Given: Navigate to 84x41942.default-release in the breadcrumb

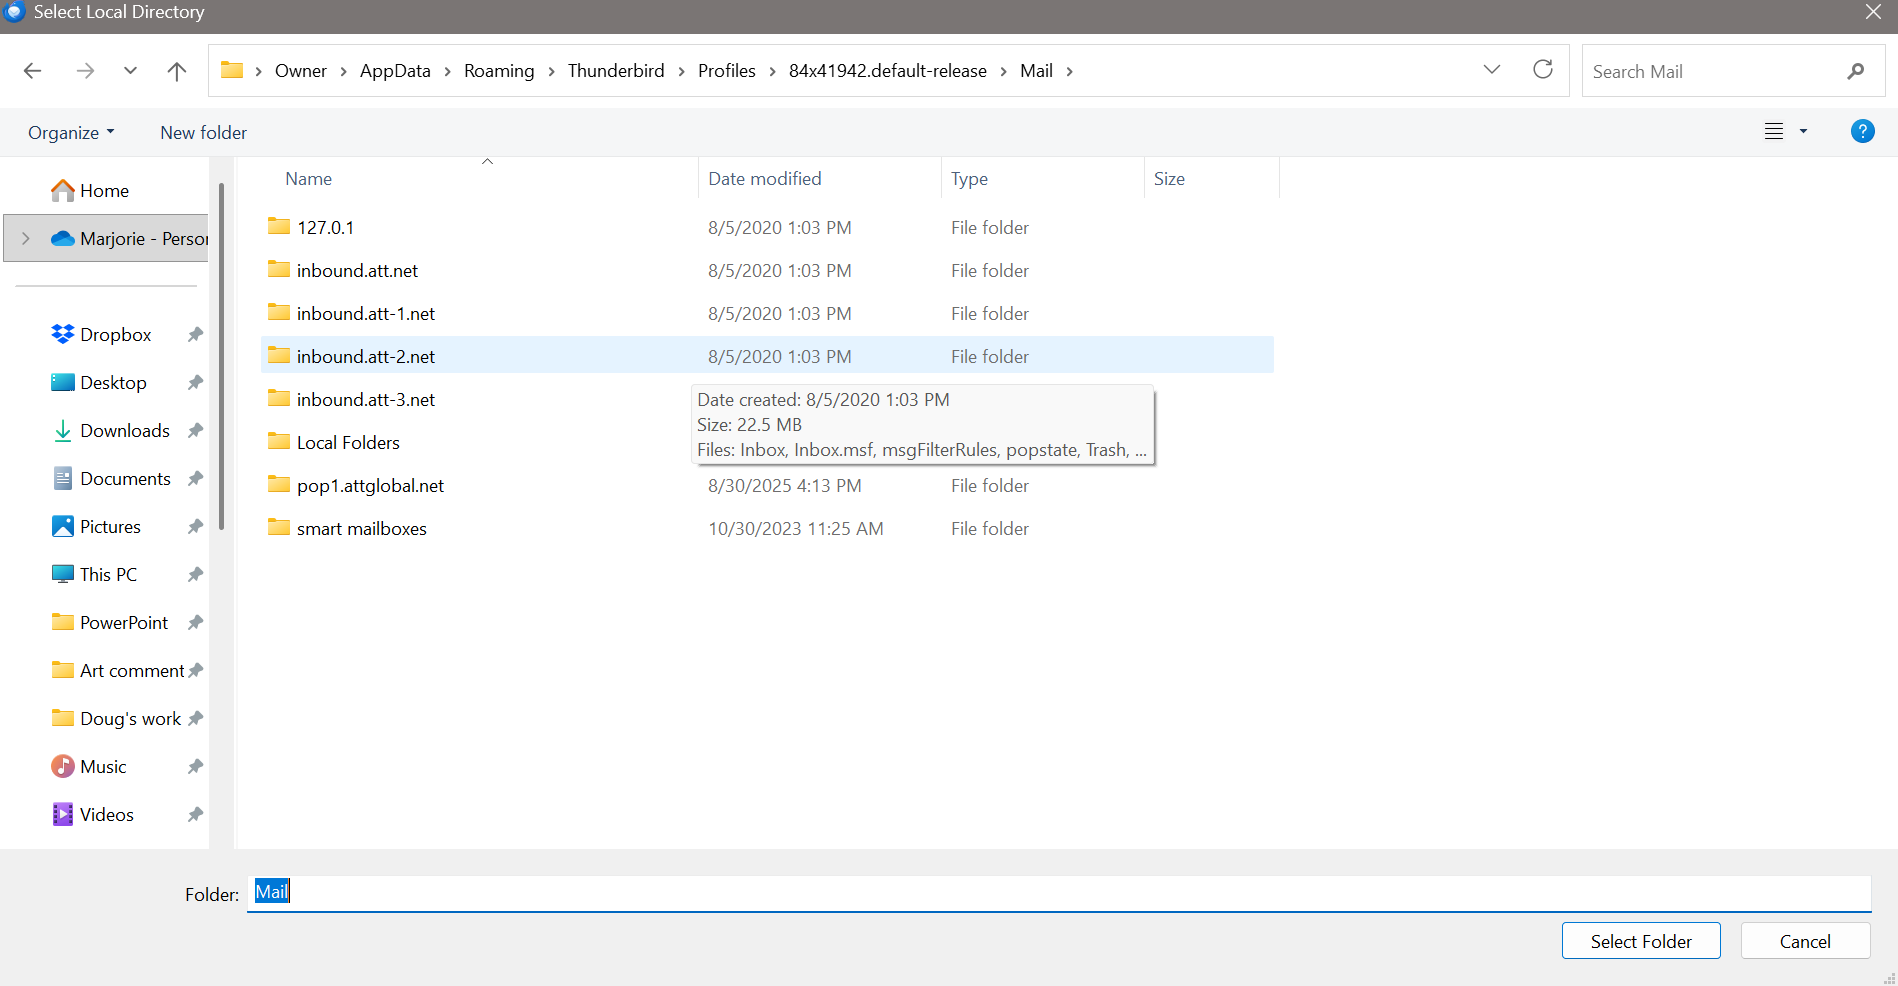Looking at the screenshot, I should [x=888, y=71].
